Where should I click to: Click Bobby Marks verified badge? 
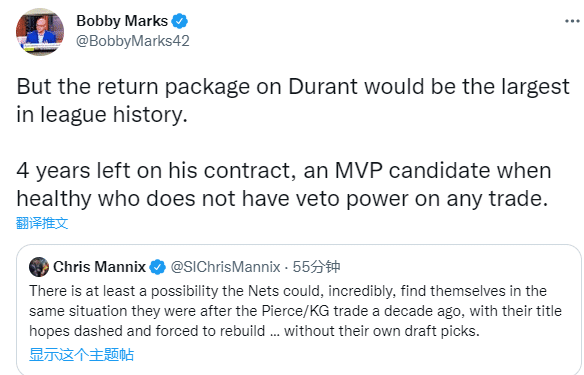[180, 21]
